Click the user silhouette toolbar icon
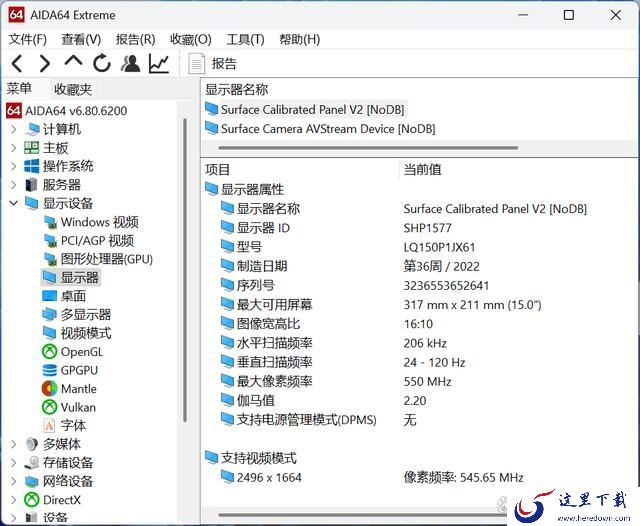This screenshot has height=526, width=640. (130, 63)
